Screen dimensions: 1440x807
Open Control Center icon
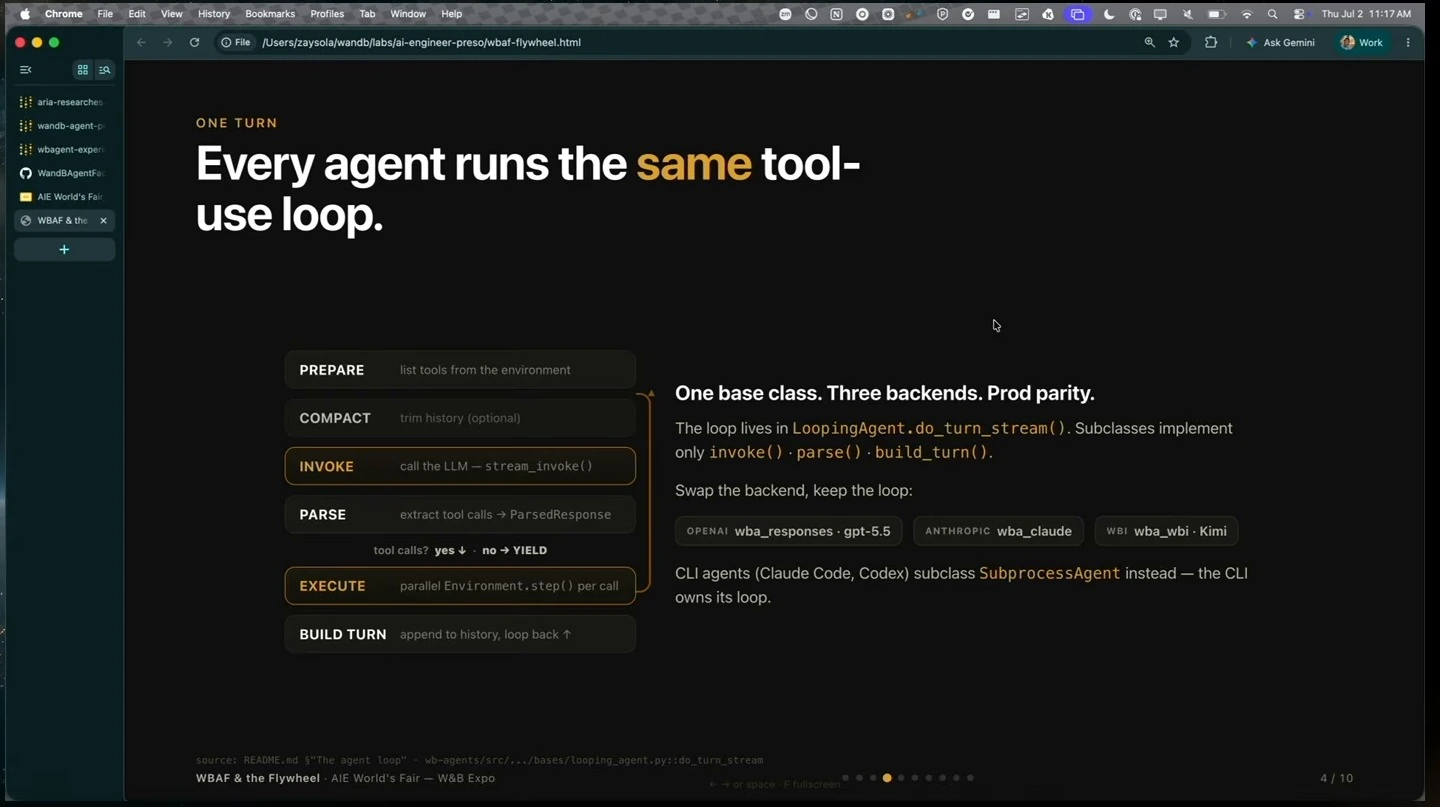pos(1299,14)
